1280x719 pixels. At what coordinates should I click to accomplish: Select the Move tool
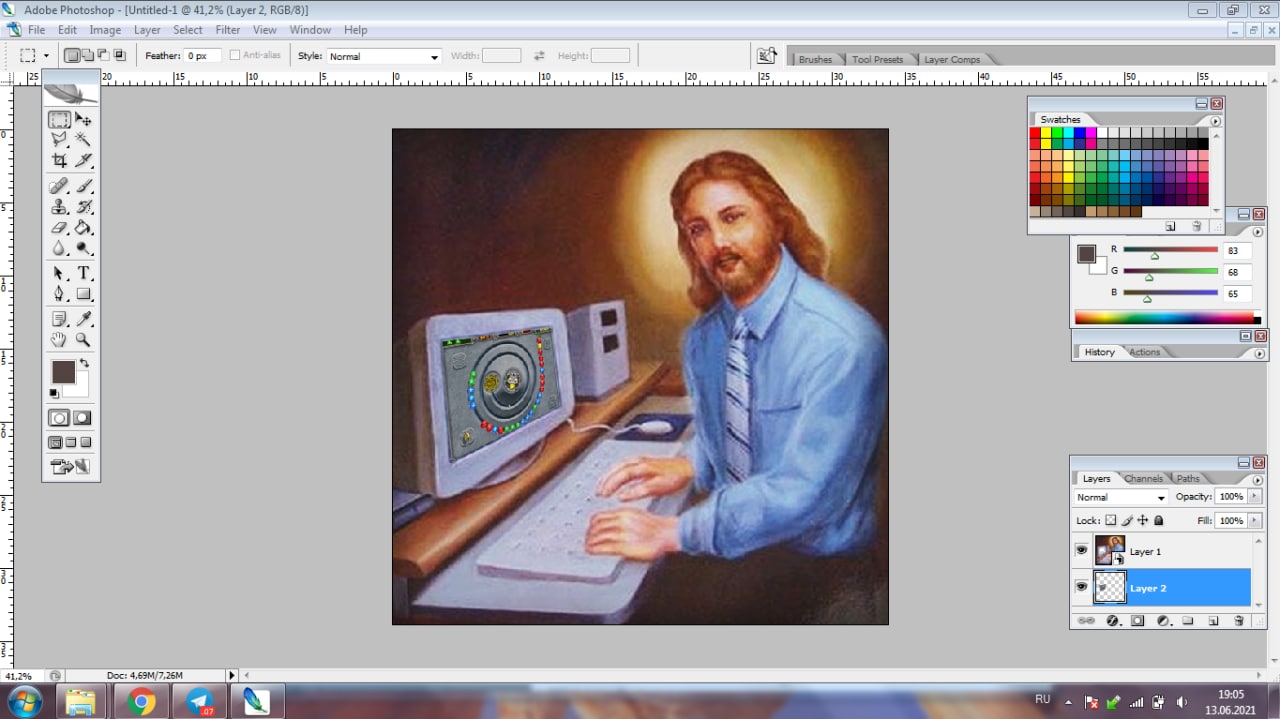point(84,119)
